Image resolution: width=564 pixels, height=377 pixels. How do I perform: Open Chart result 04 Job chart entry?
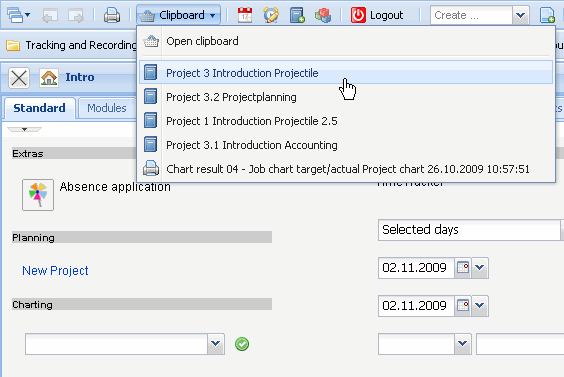pyautogui.click(x=346, y=169)
